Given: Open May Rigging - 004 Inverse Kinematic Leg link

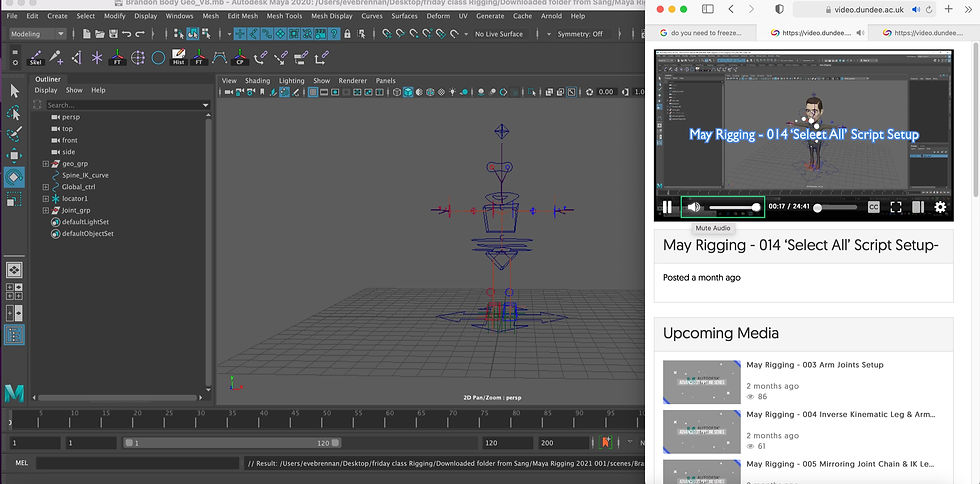Looking at the screenshot, I should 841,414.
